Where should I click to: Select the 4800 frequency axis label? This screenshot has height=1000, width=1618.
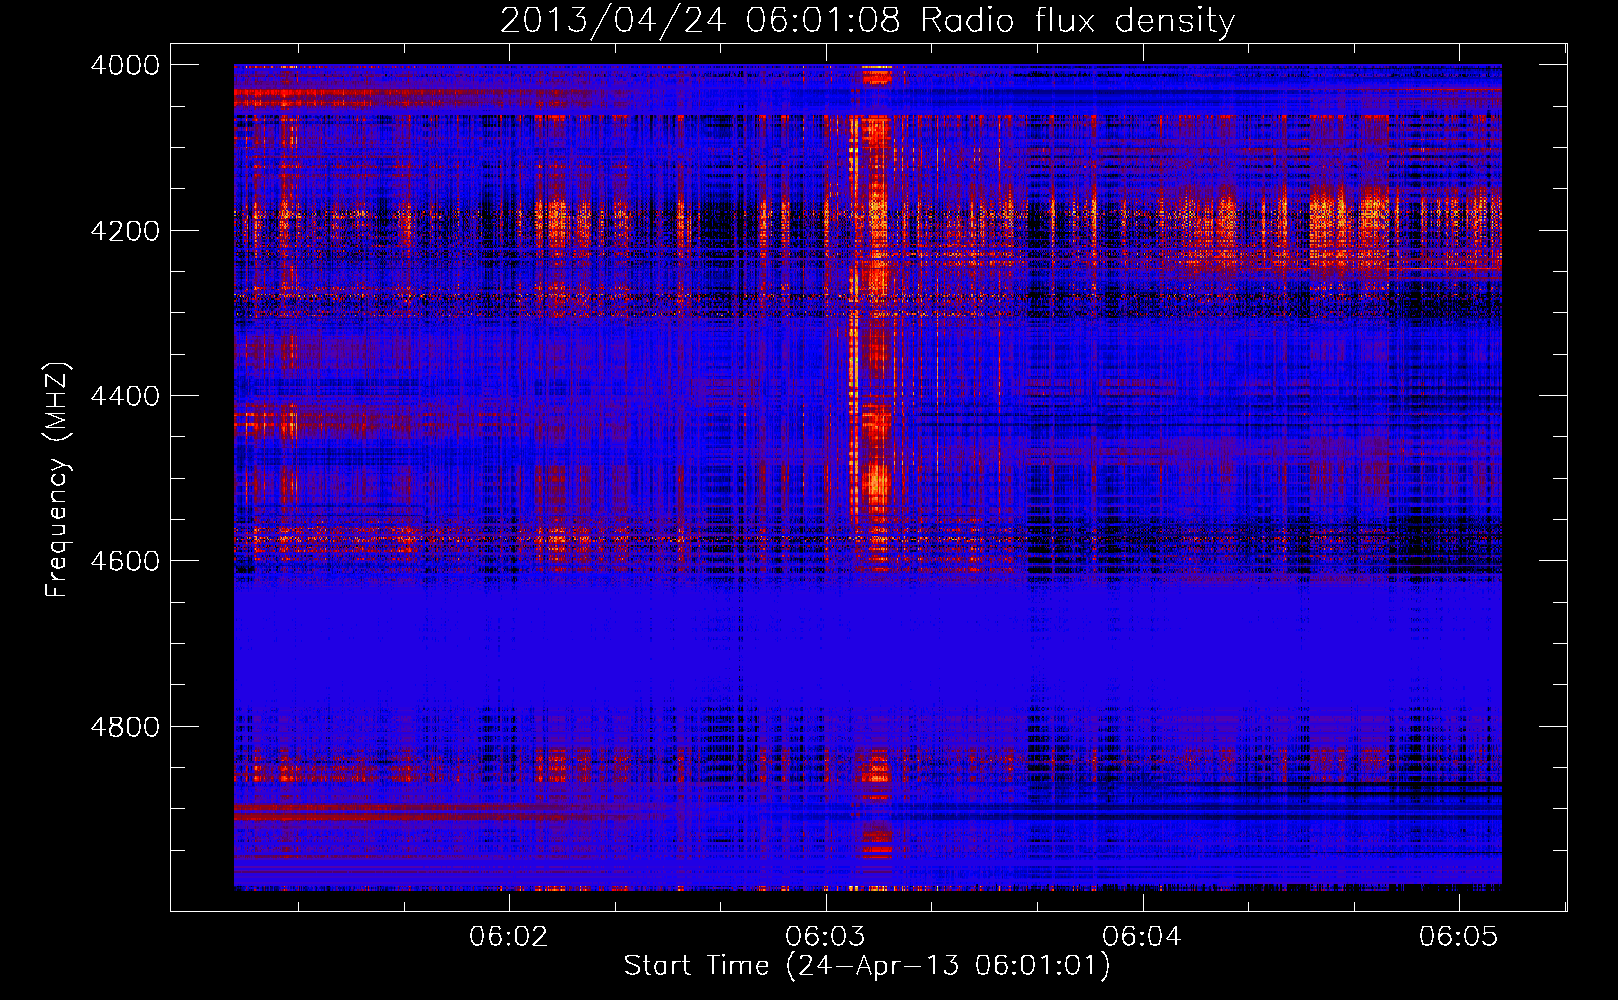click(x=124, y=727)
